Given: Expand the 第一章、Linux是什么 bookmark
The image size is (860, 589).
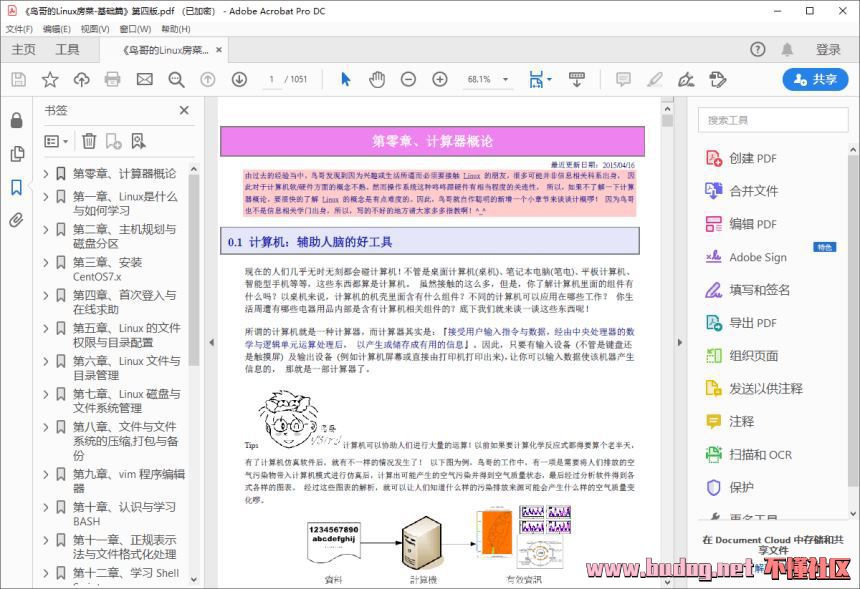Looking at the screenshot, I should [x=46, y=196].
